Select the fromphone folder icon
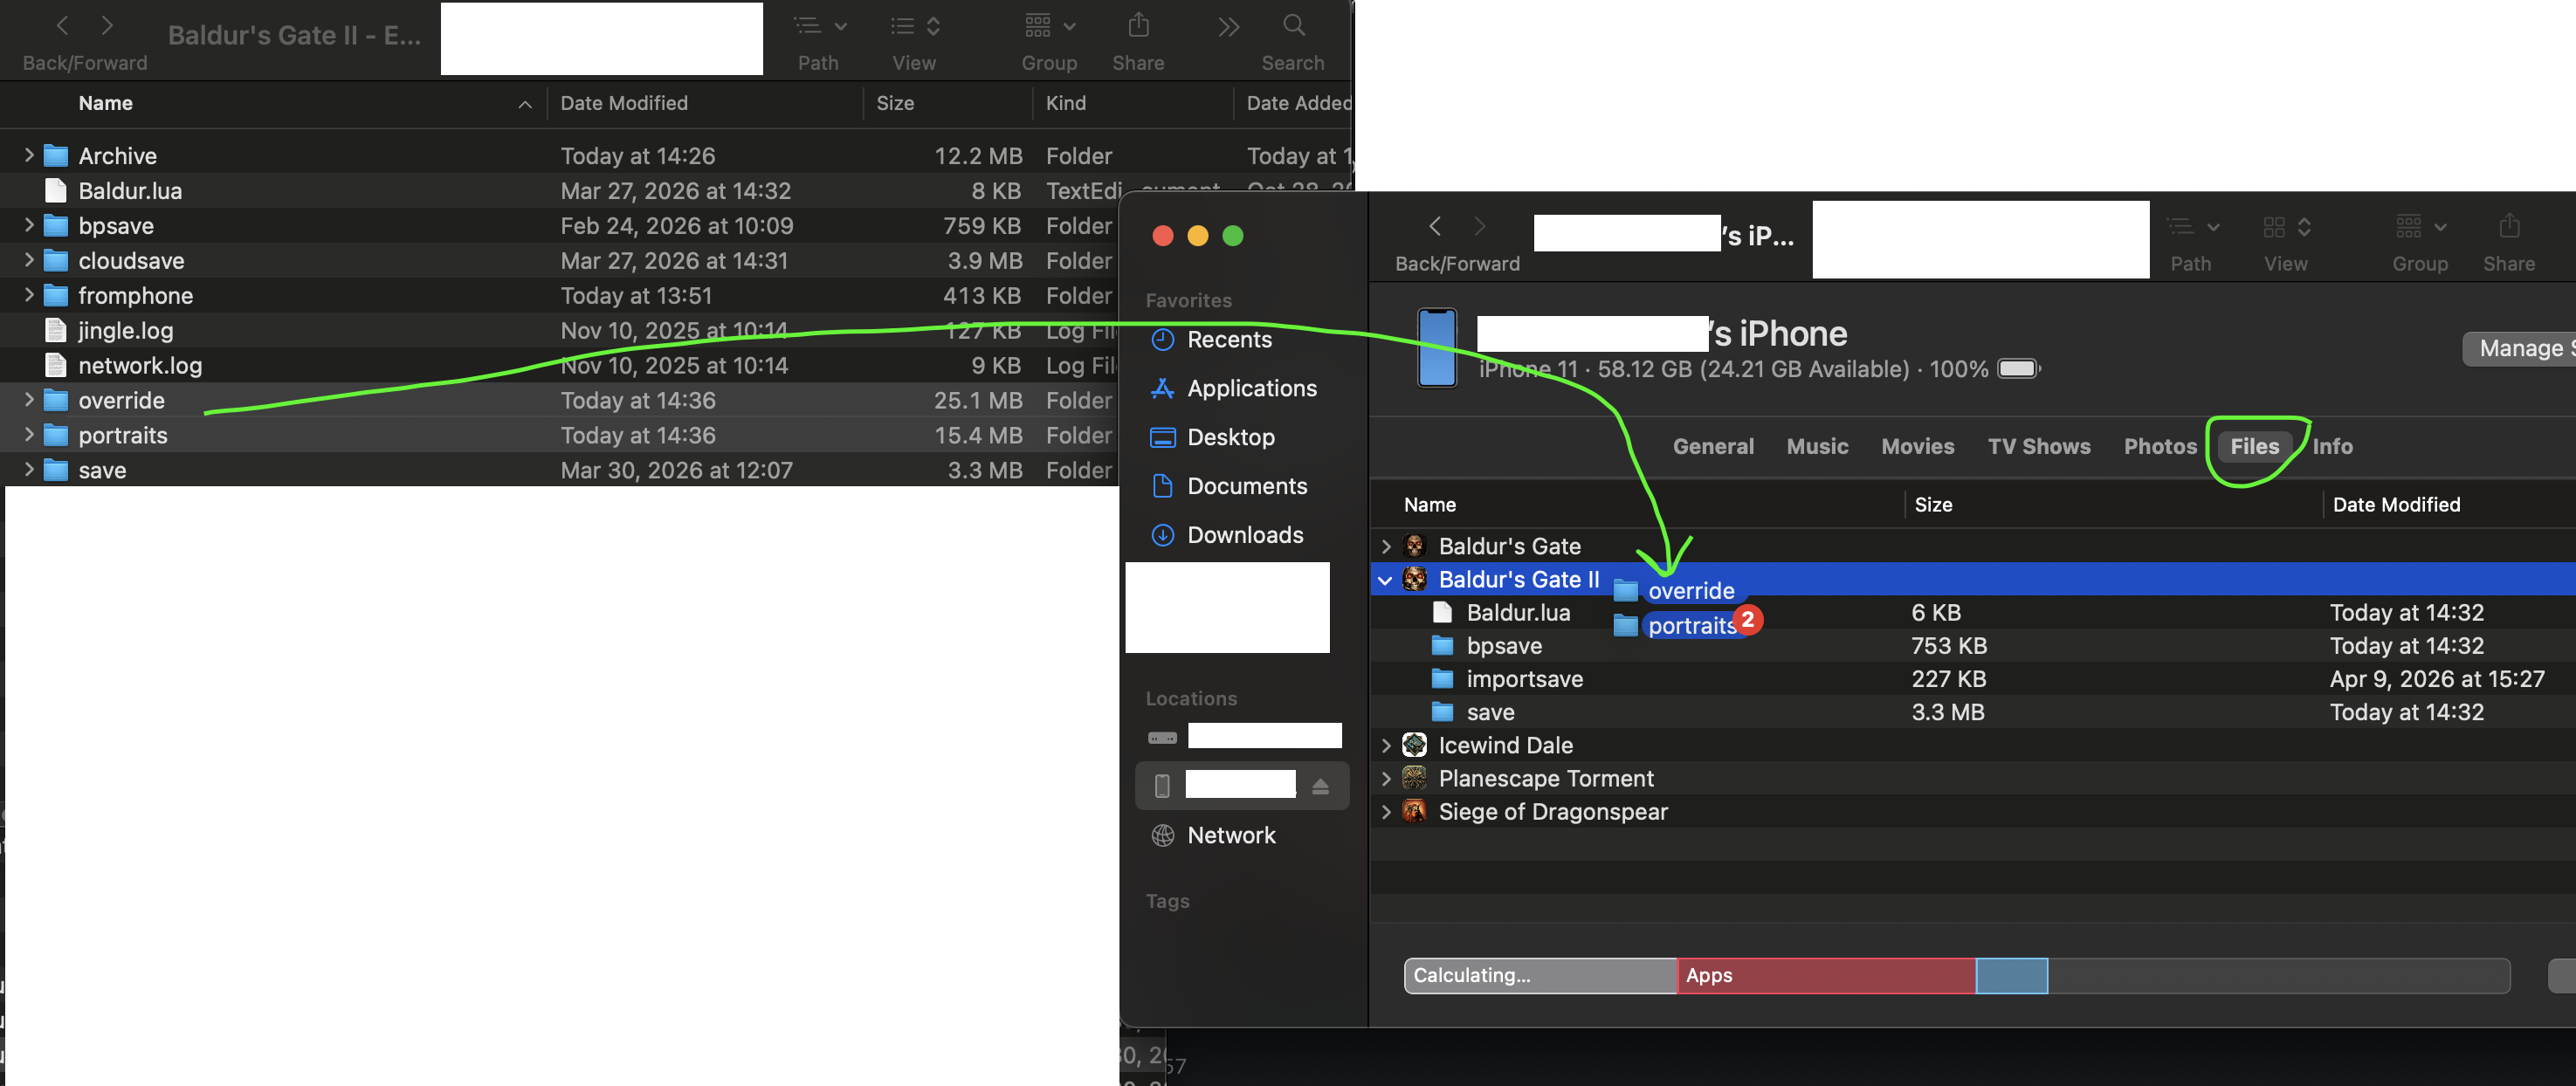This screenshot has height=1086, width=2576. click(x=56, y=296)
